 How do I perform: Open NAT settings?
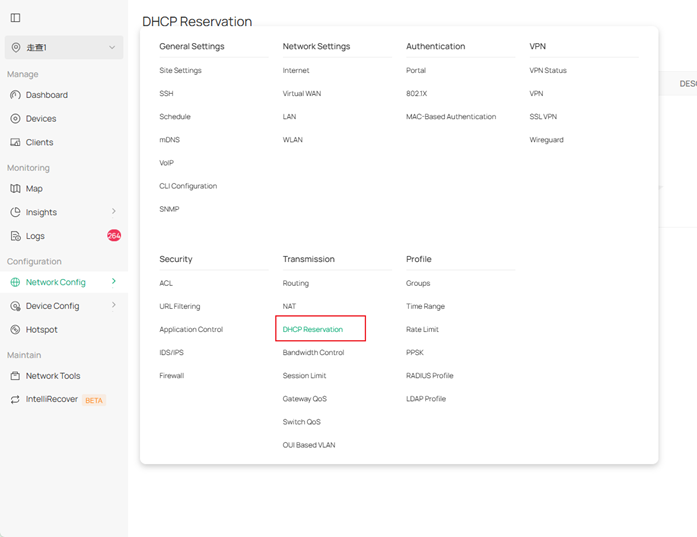click(x=289, y=306)
